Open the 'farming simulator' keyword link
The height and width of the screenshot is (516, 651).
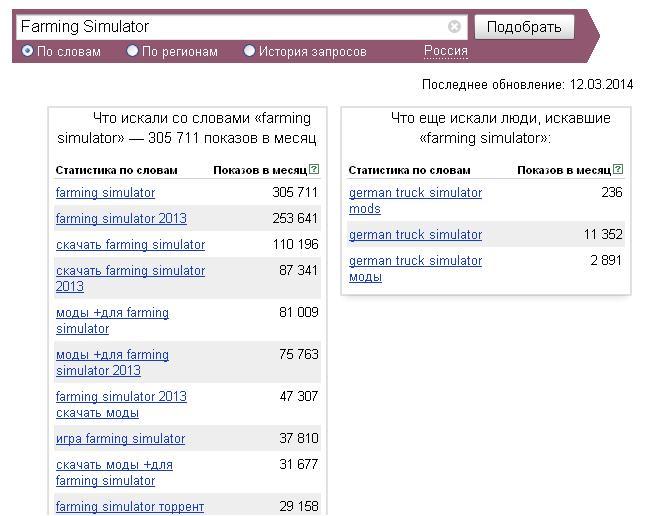[105, 193]
